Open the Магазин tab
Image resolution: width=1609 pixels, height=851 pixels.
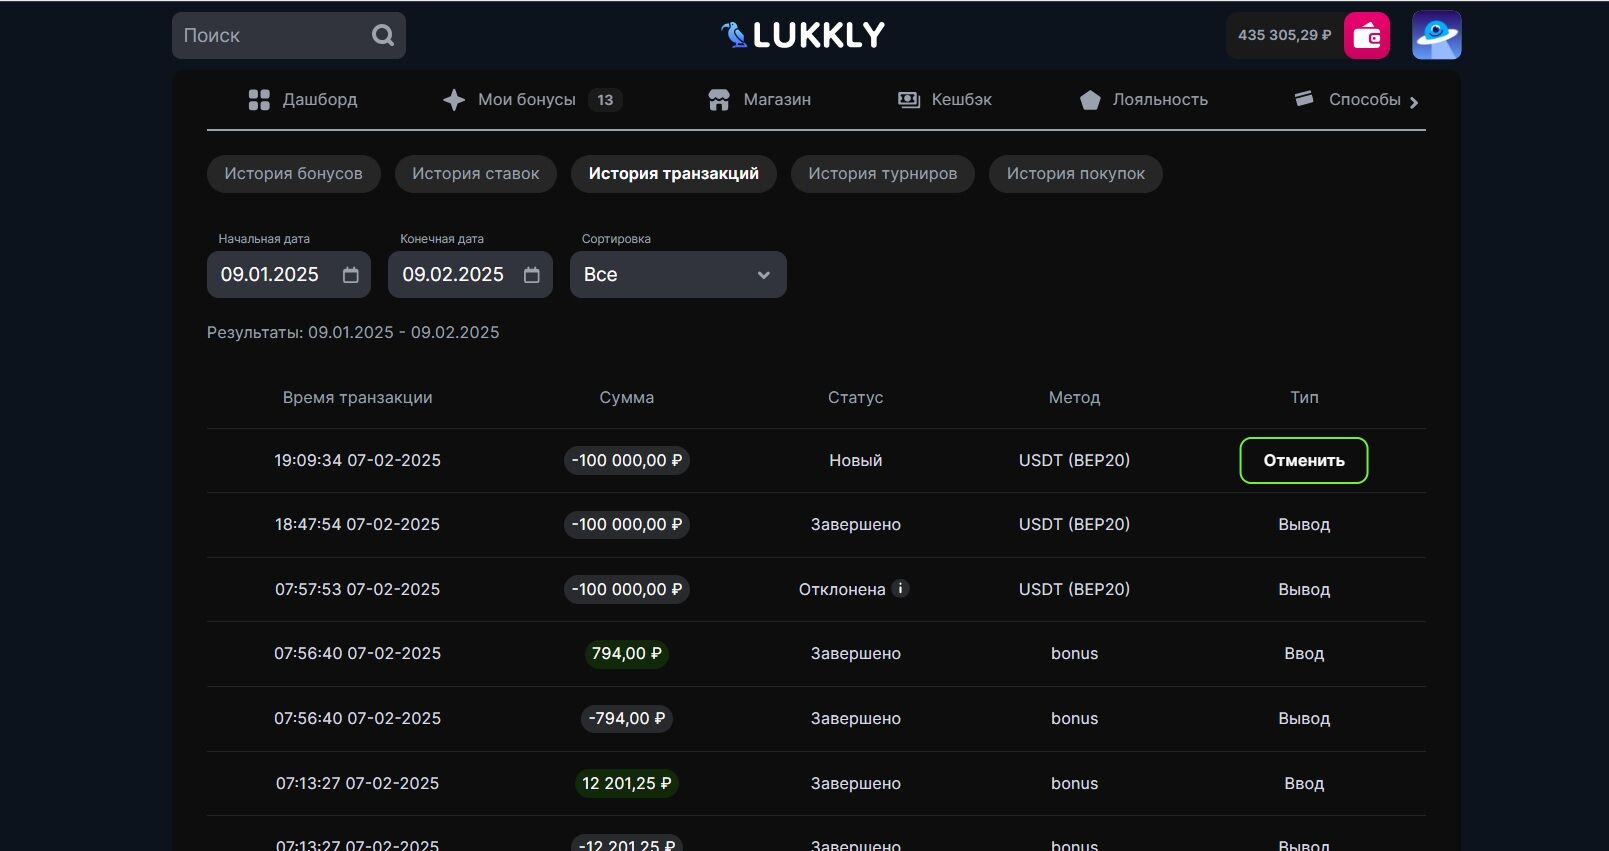click(x=760, y=100)
